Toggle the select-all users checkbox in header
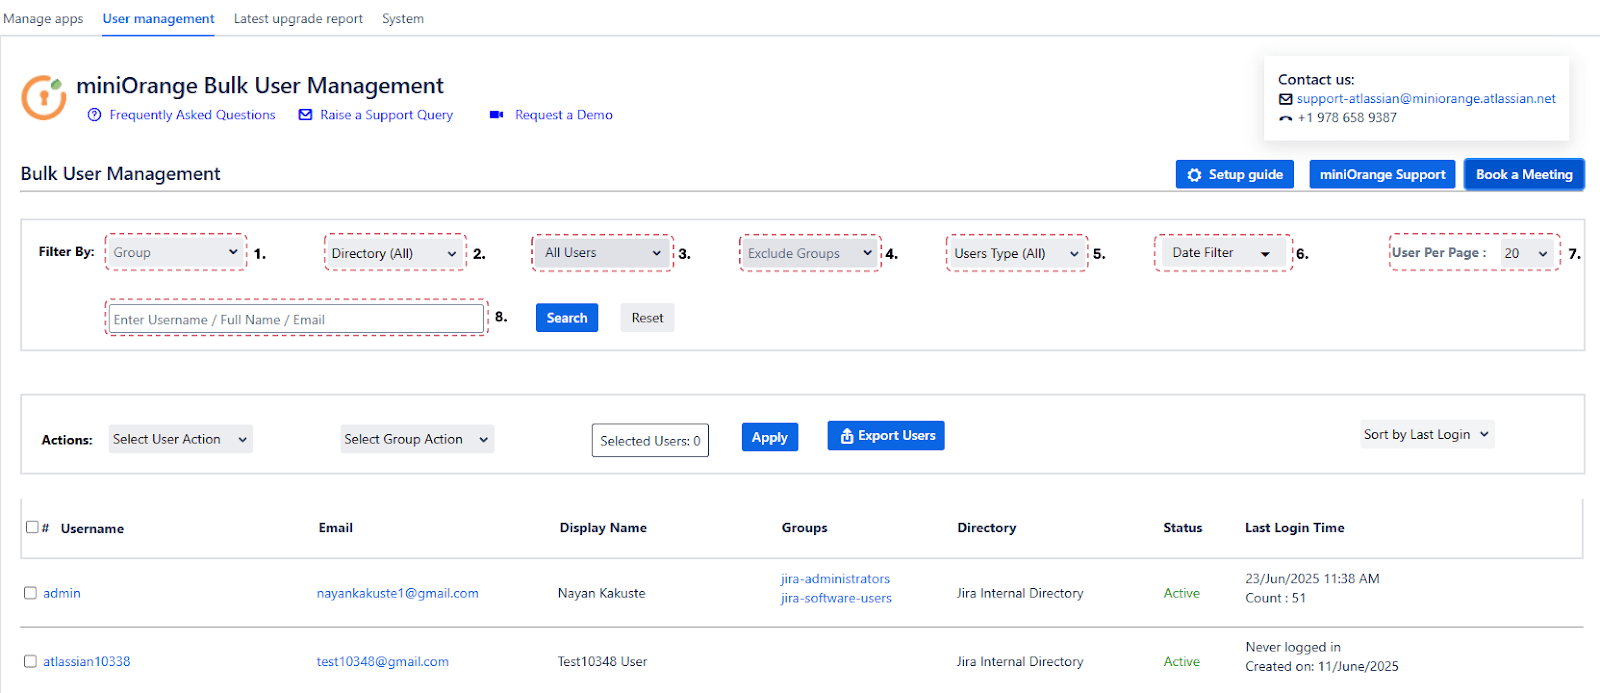Viewport: 1600px width, 693px height. tap(32, 527)
